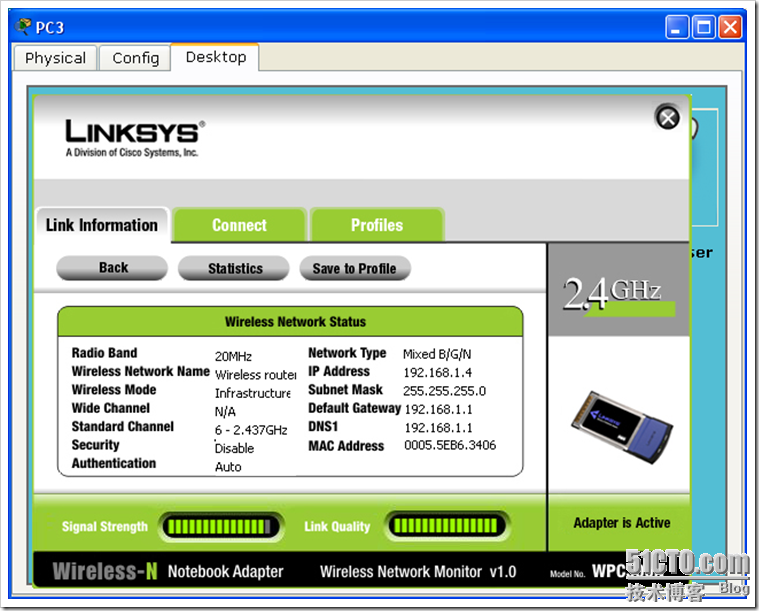Click the MAC address 0005.5EB6.3406

(450, 445)
